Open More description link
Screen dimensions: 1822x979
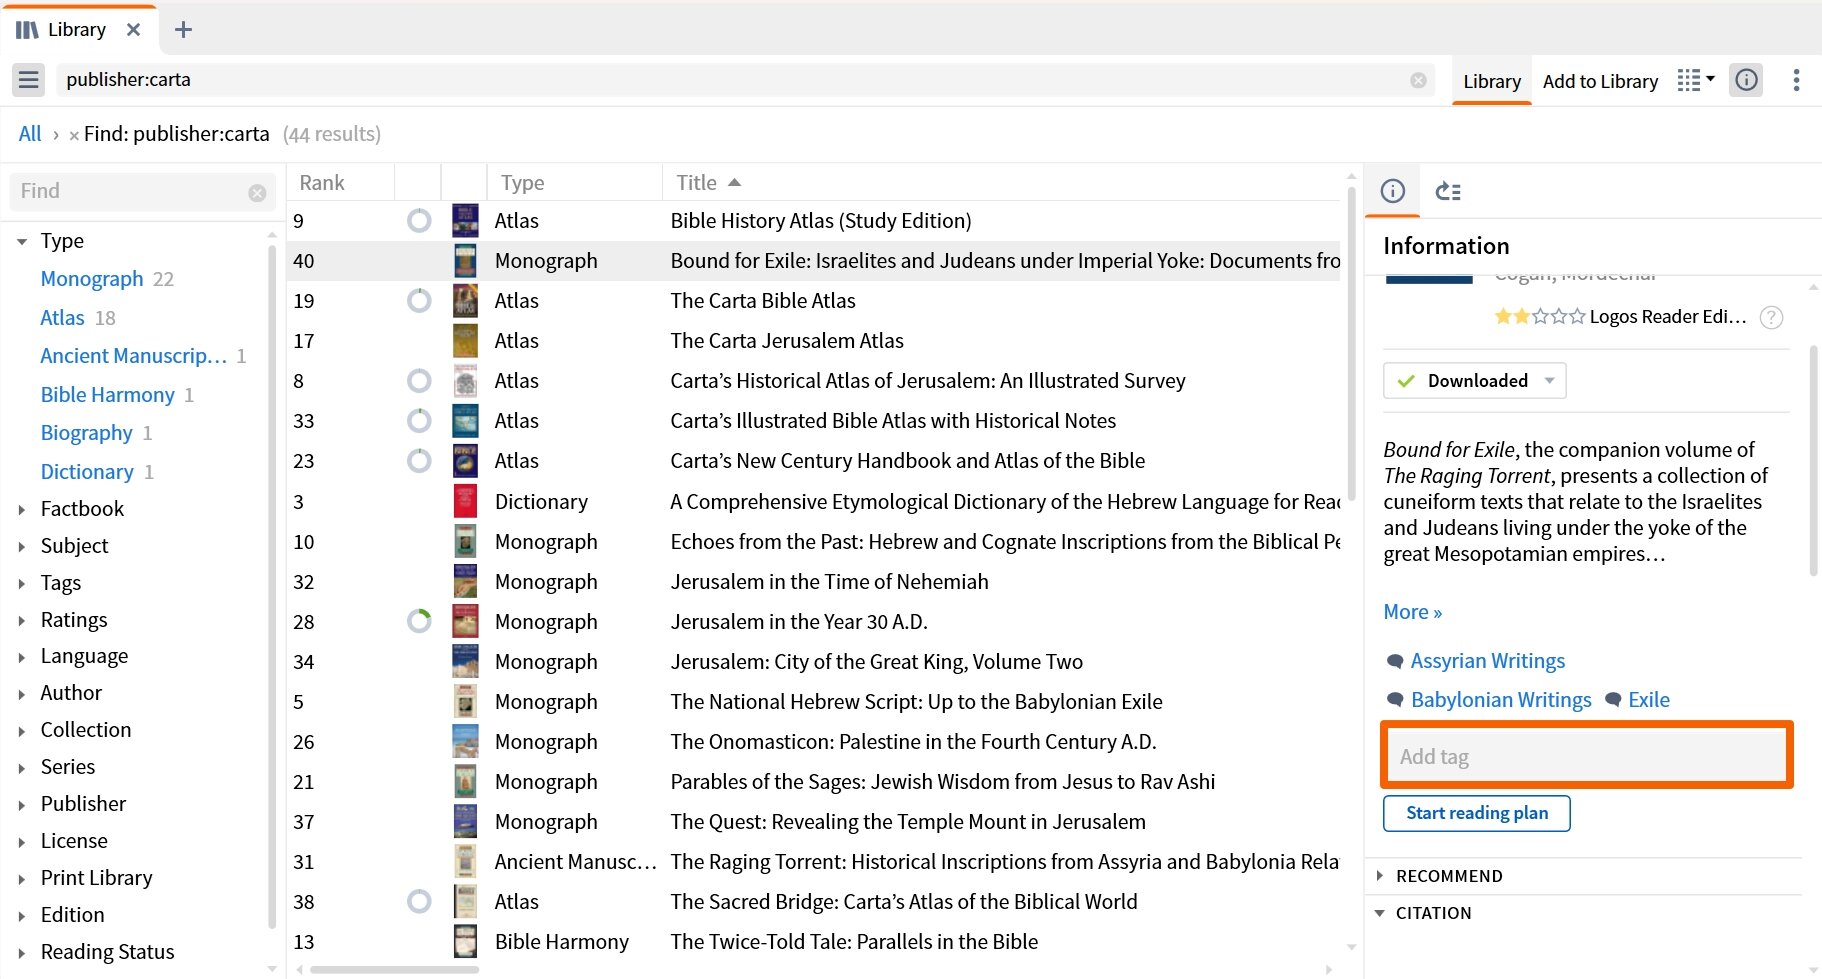tap(1412, 612)
